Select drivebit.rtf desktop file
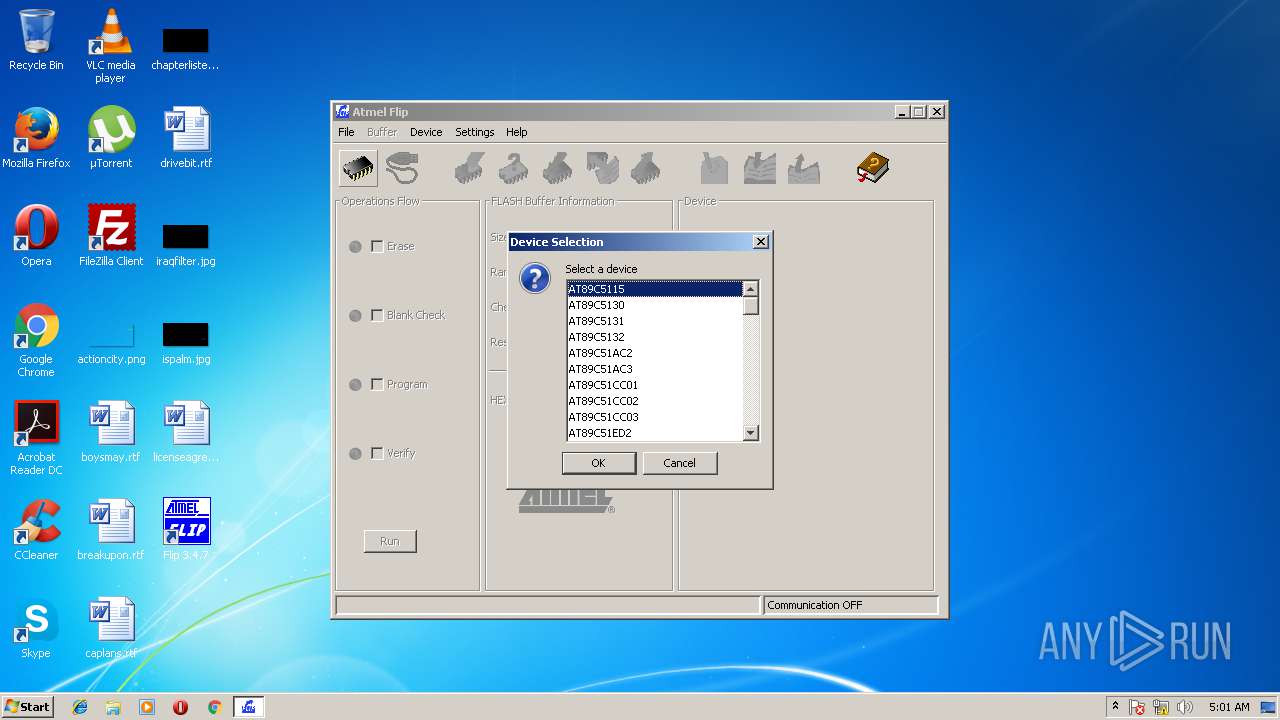 pos(186,138)
